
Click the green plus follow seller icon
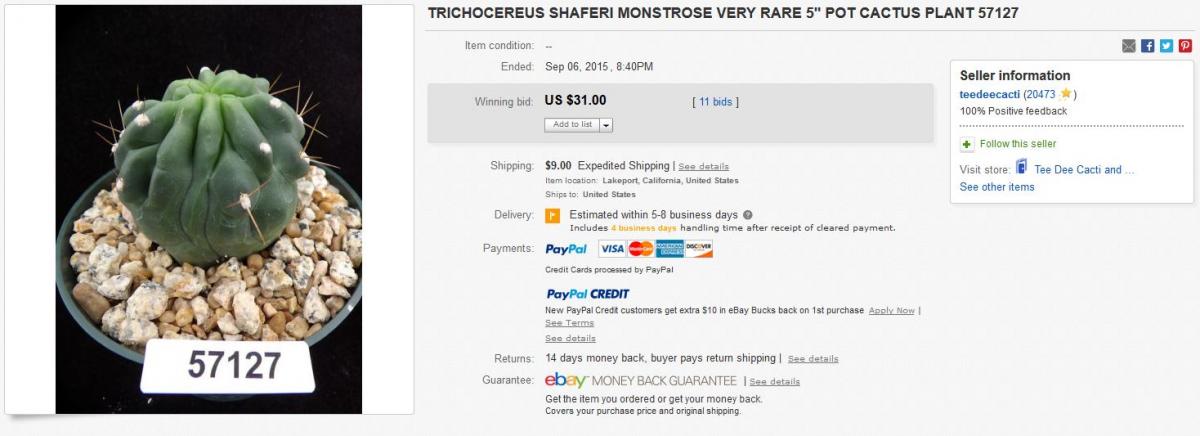(x=967, y=144)
